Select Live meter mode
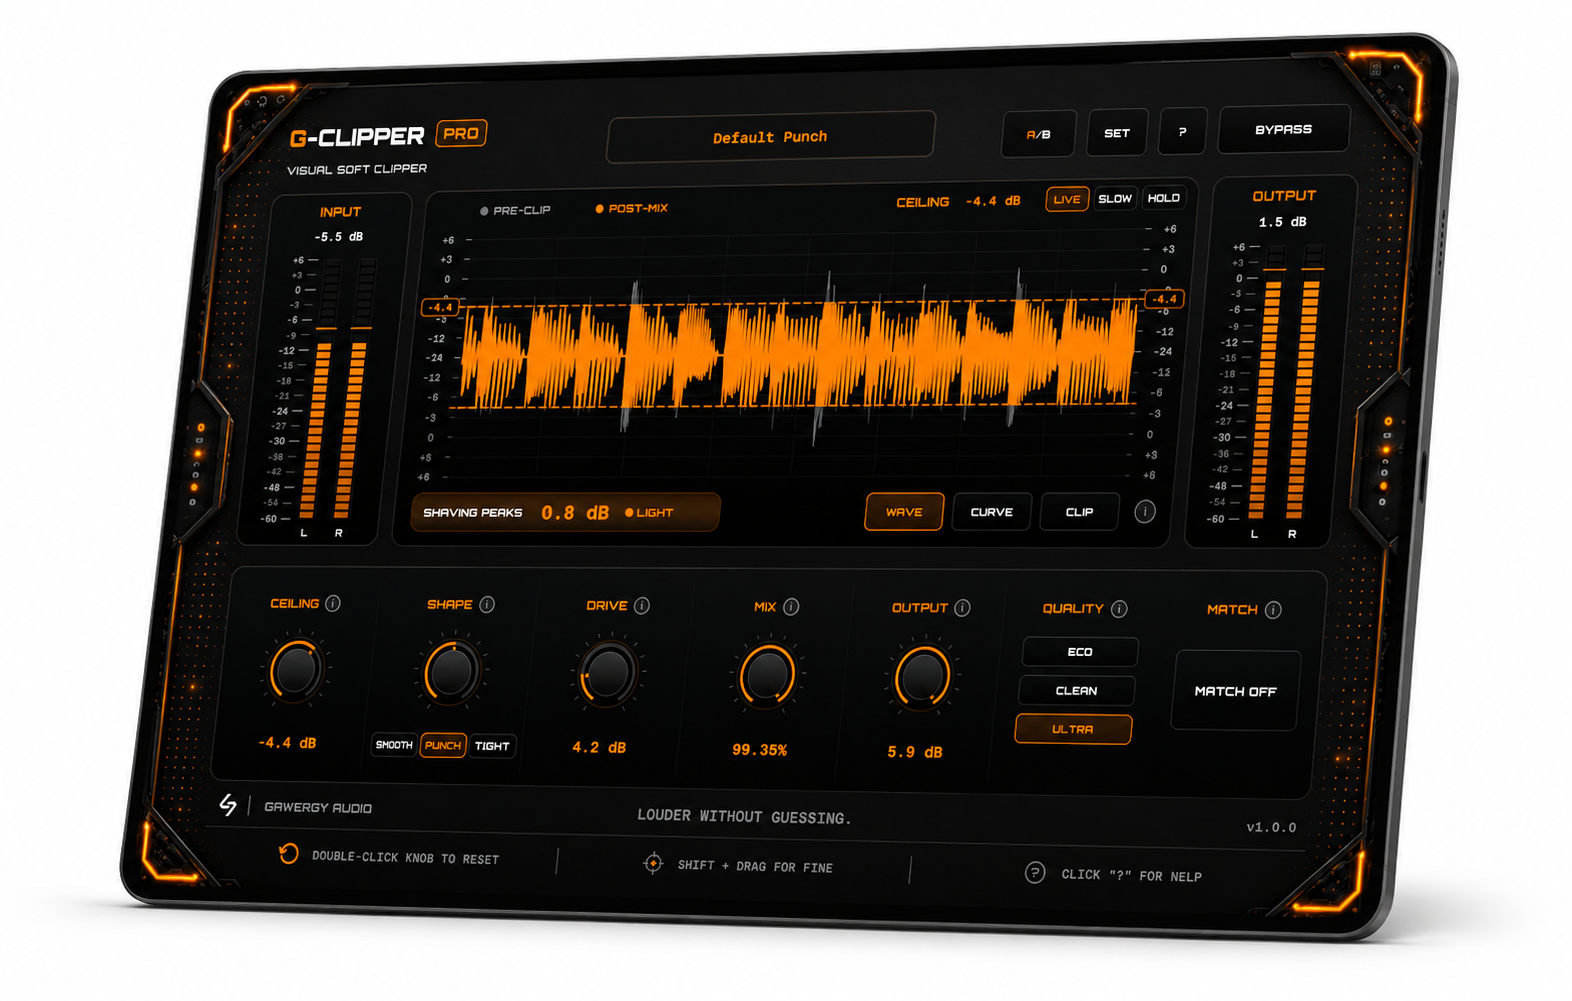Image resolution: width=1572 pixels, height=1001 pixels. tap(1067, 199)
